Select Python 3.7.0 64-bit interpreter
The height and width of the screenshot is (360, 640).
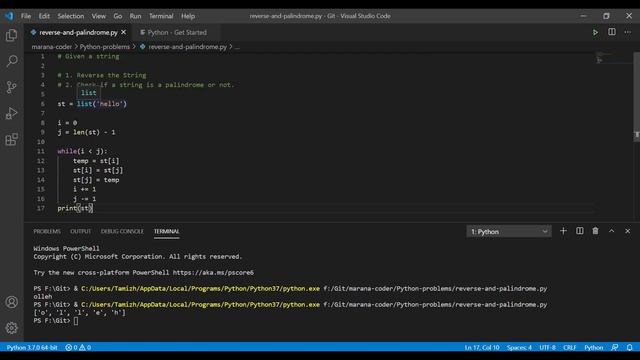click(32, 347)
